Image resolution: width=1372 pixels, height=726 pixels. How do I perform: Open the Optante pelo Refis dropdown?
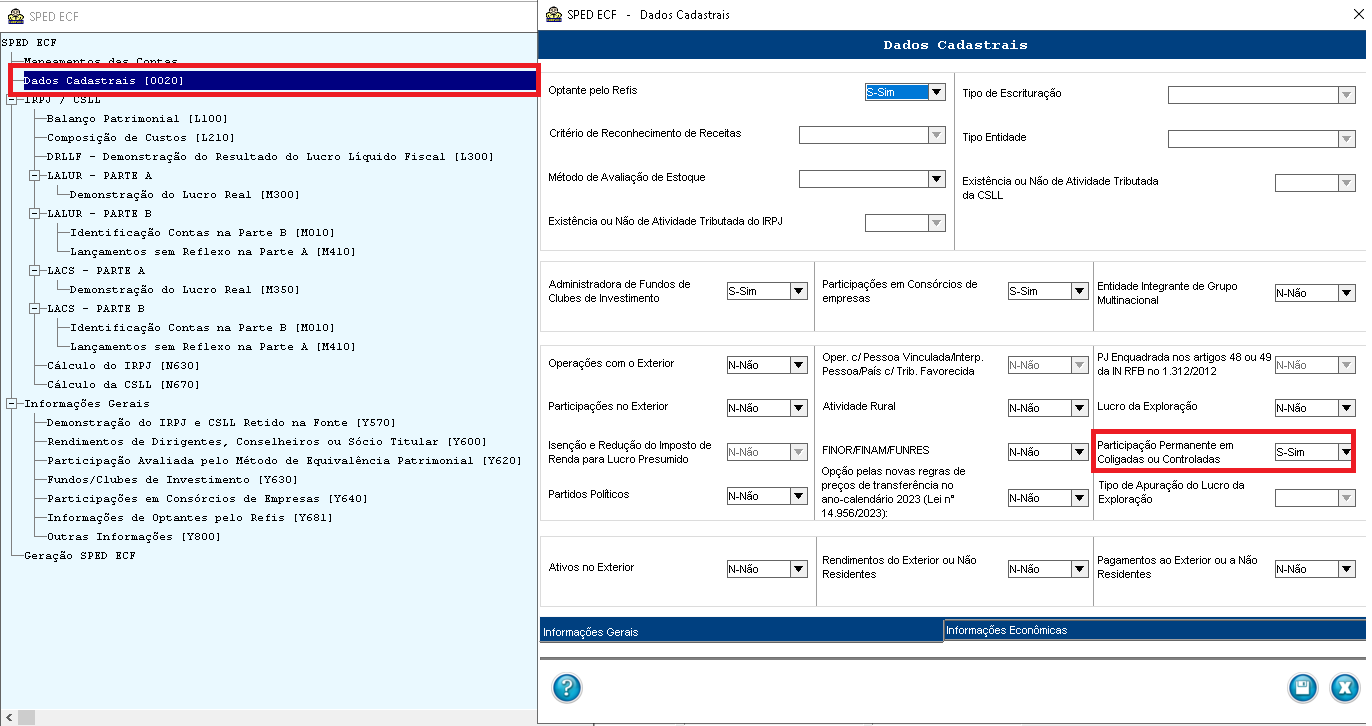pos(937,92)
